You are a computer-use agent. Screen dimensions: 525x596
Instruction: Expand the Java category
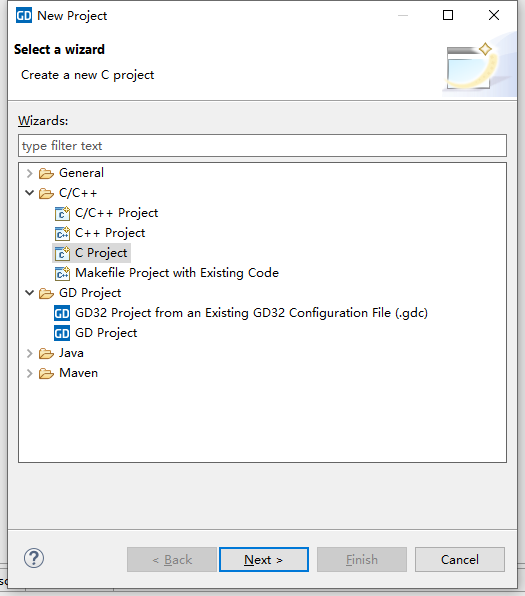tap(29, 353)
